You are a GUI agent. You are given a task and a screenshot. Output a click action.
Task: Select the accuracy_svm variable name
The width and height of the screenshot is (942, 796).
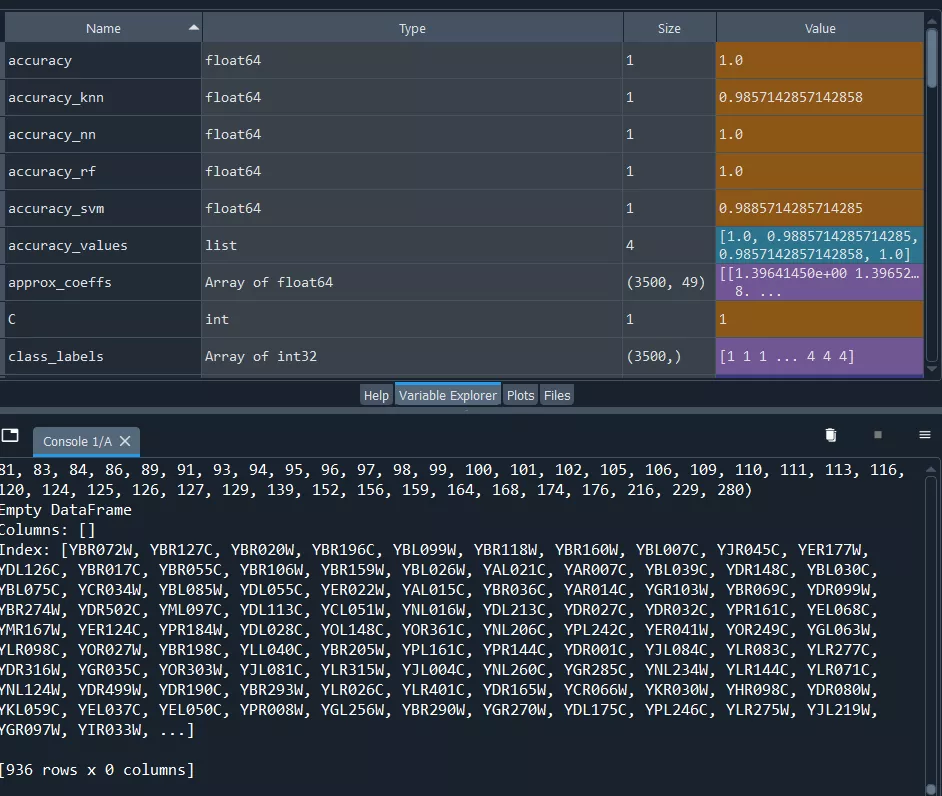click(56, 208)
